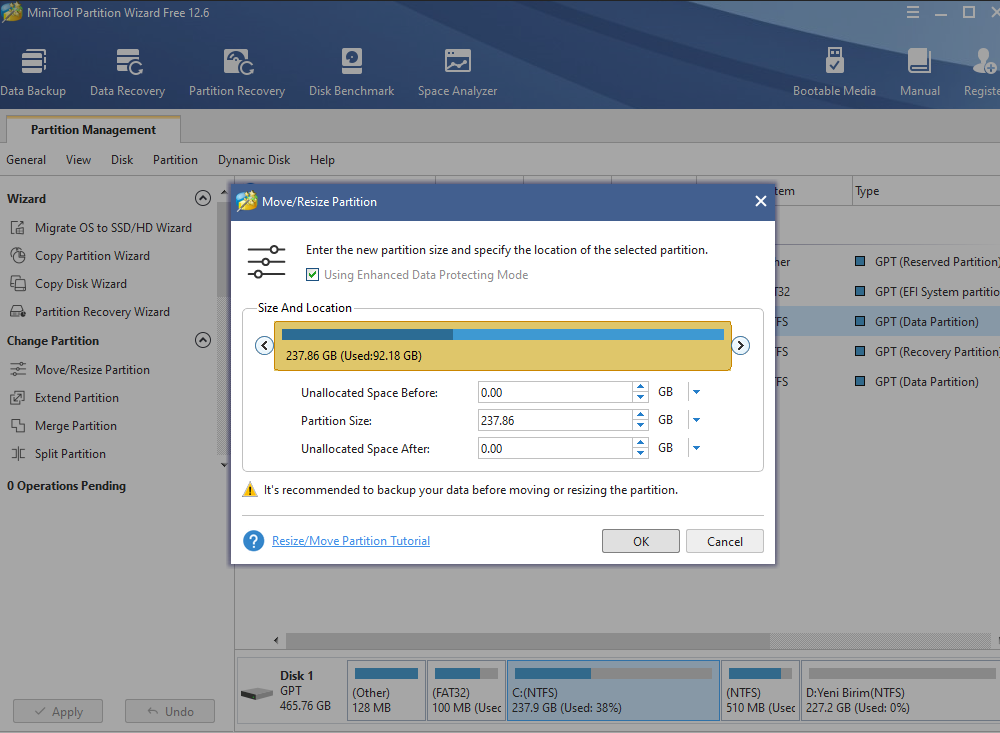Image resolution: width=1000 pixels, height=733 pixels.
Task: Open the Data Backup tool
Action: click(x=33, y=72)
